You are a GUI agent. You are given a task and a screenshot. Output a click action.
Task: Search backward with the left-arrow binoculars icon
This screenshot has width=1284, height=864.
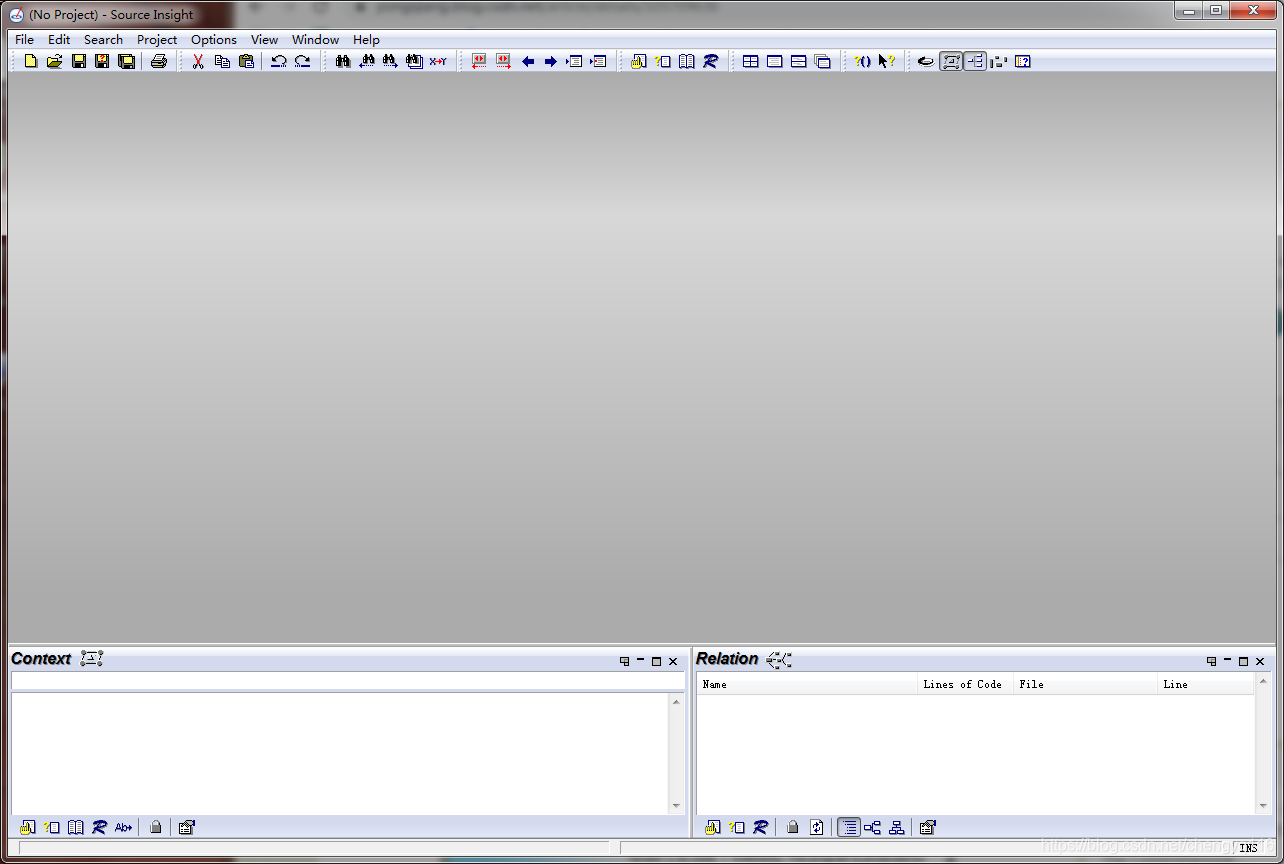pyautogui.click(x=366, y=61)
